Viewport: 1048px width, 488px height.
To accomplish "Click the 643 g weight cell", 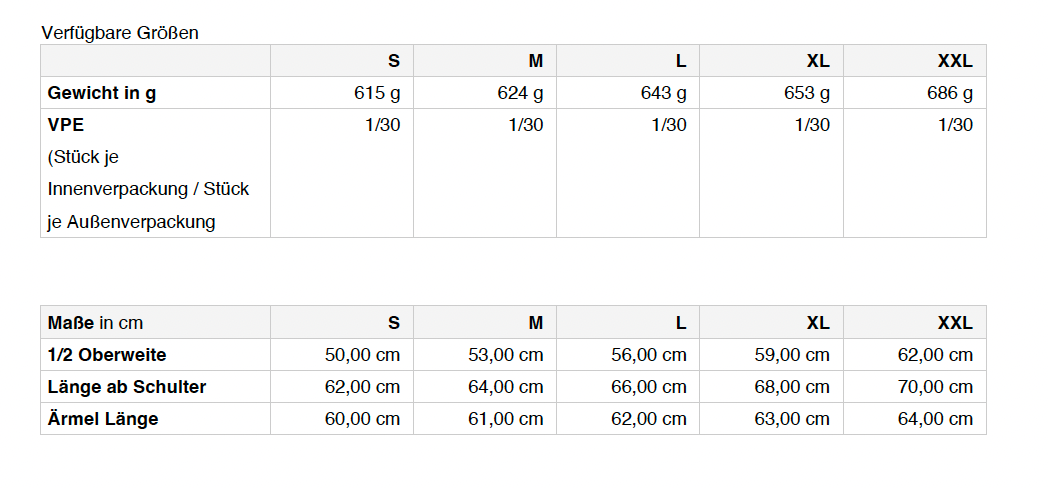I will (x=663, y=93).
